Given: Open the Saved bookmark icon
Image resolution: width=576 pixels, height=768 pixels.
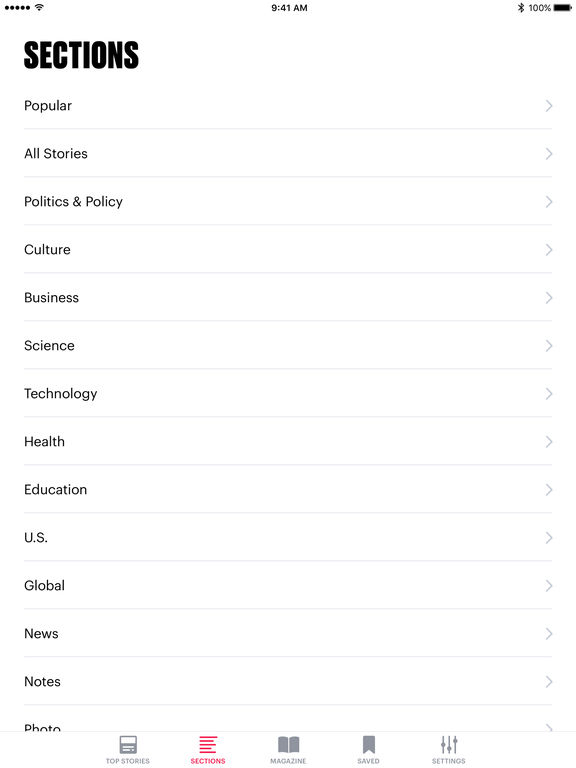Looking at the screenshot, I should tap(368, 744).
